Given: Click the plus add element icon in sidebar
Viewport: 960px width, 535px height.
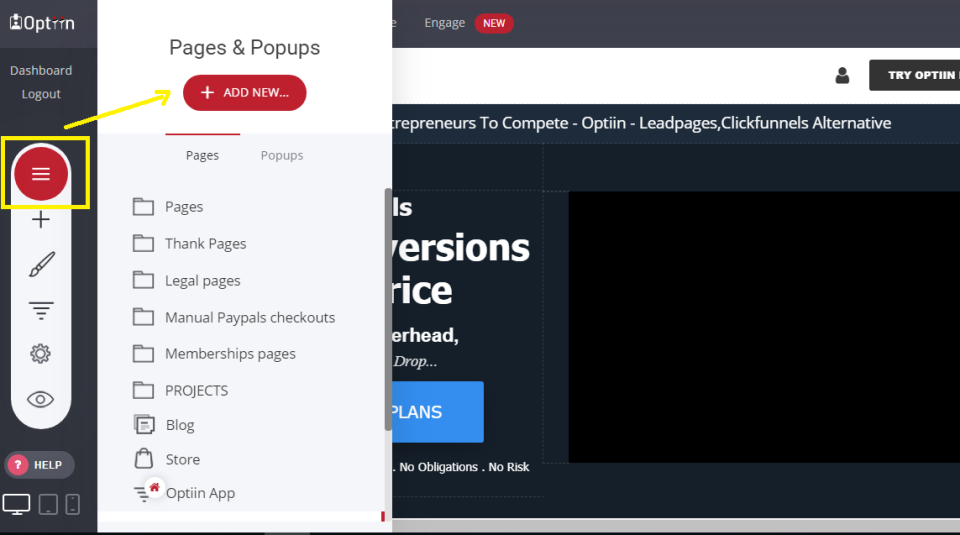Looking at the screenshot, I should click(x=41, y=219).
